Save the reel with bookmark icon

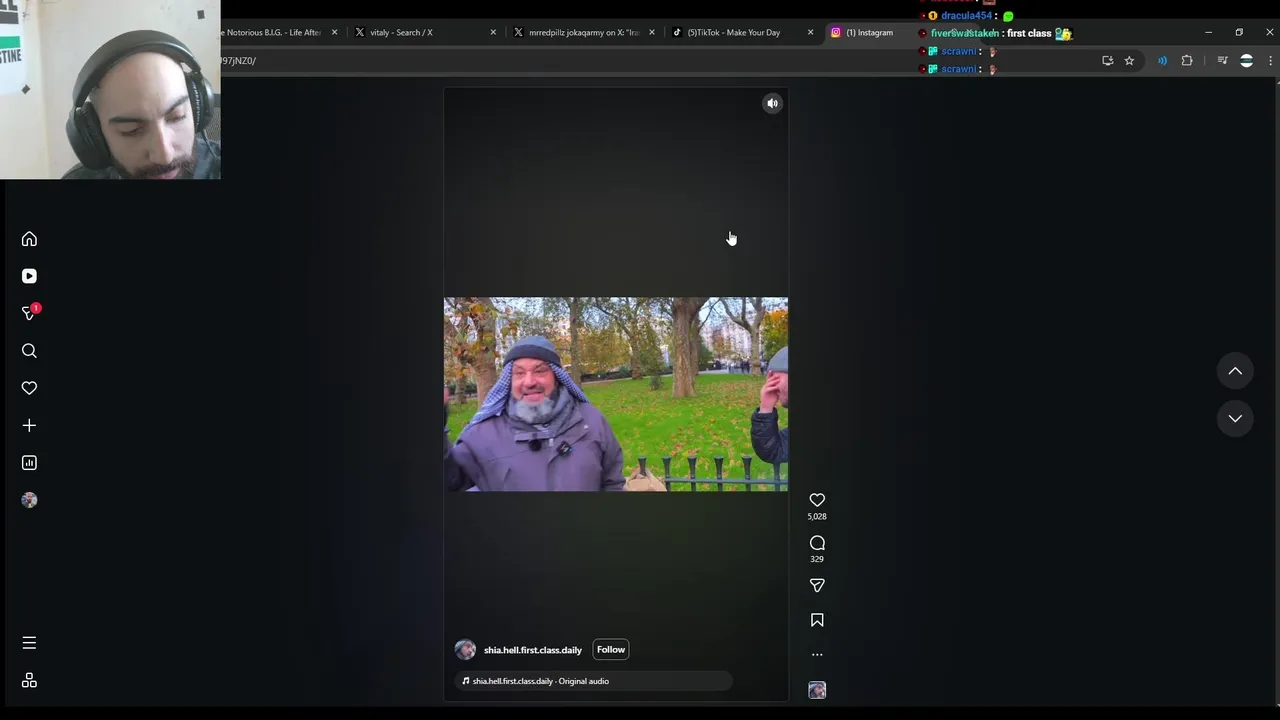tap(817, 620)
